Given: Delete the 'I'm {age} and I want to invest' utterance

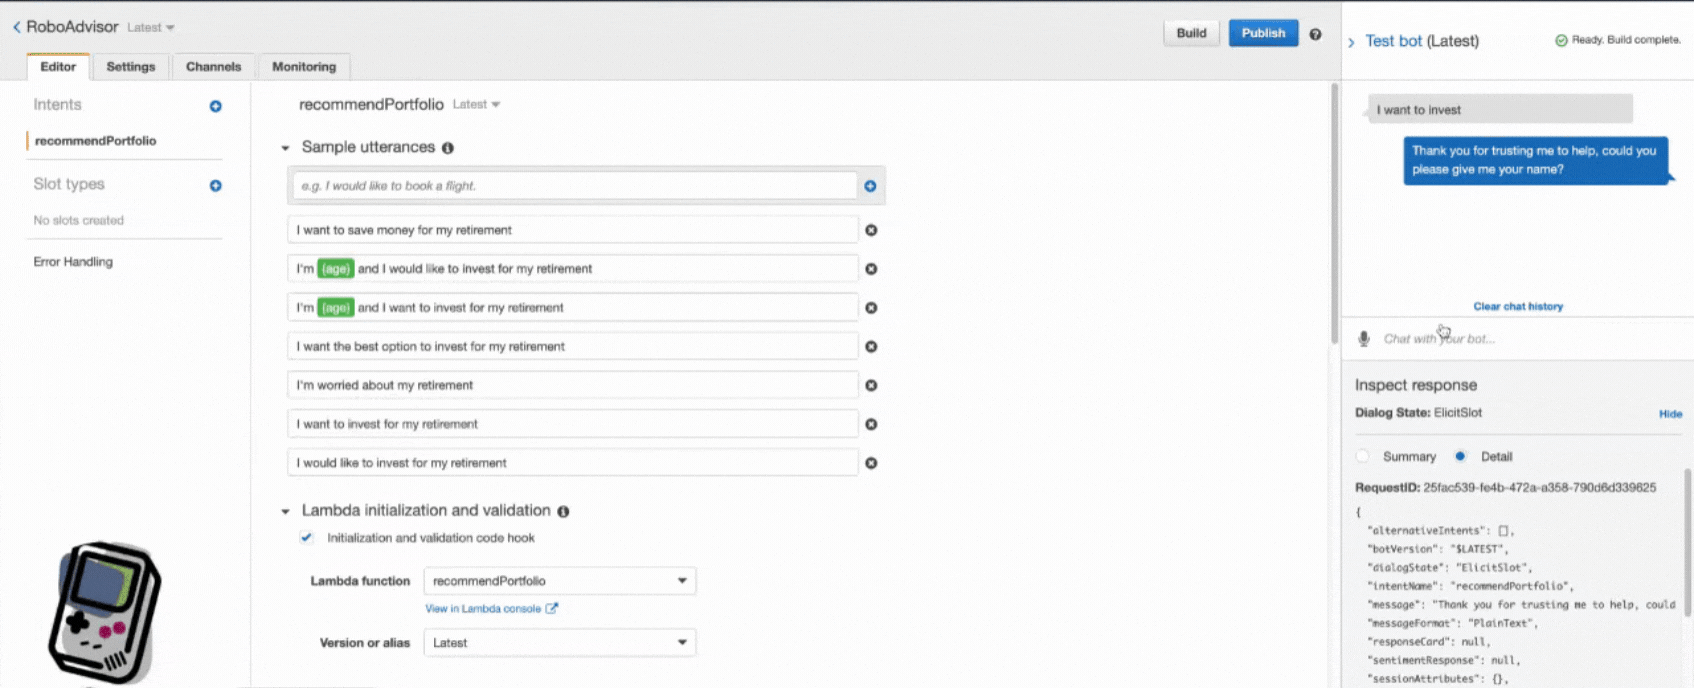Looking at the screenshot, I should [871, 308].
